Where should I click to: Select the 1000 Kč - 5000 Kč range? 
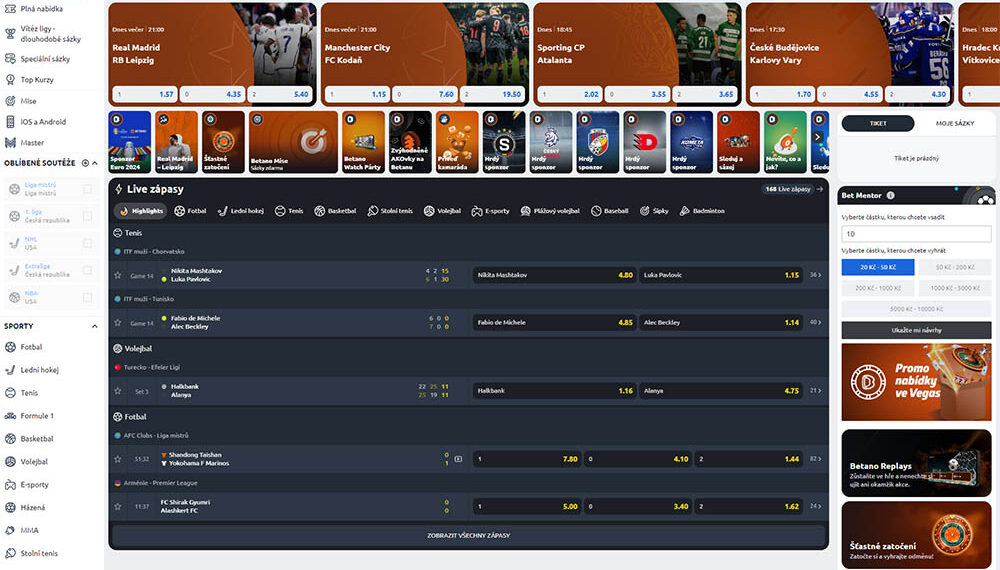955,288
